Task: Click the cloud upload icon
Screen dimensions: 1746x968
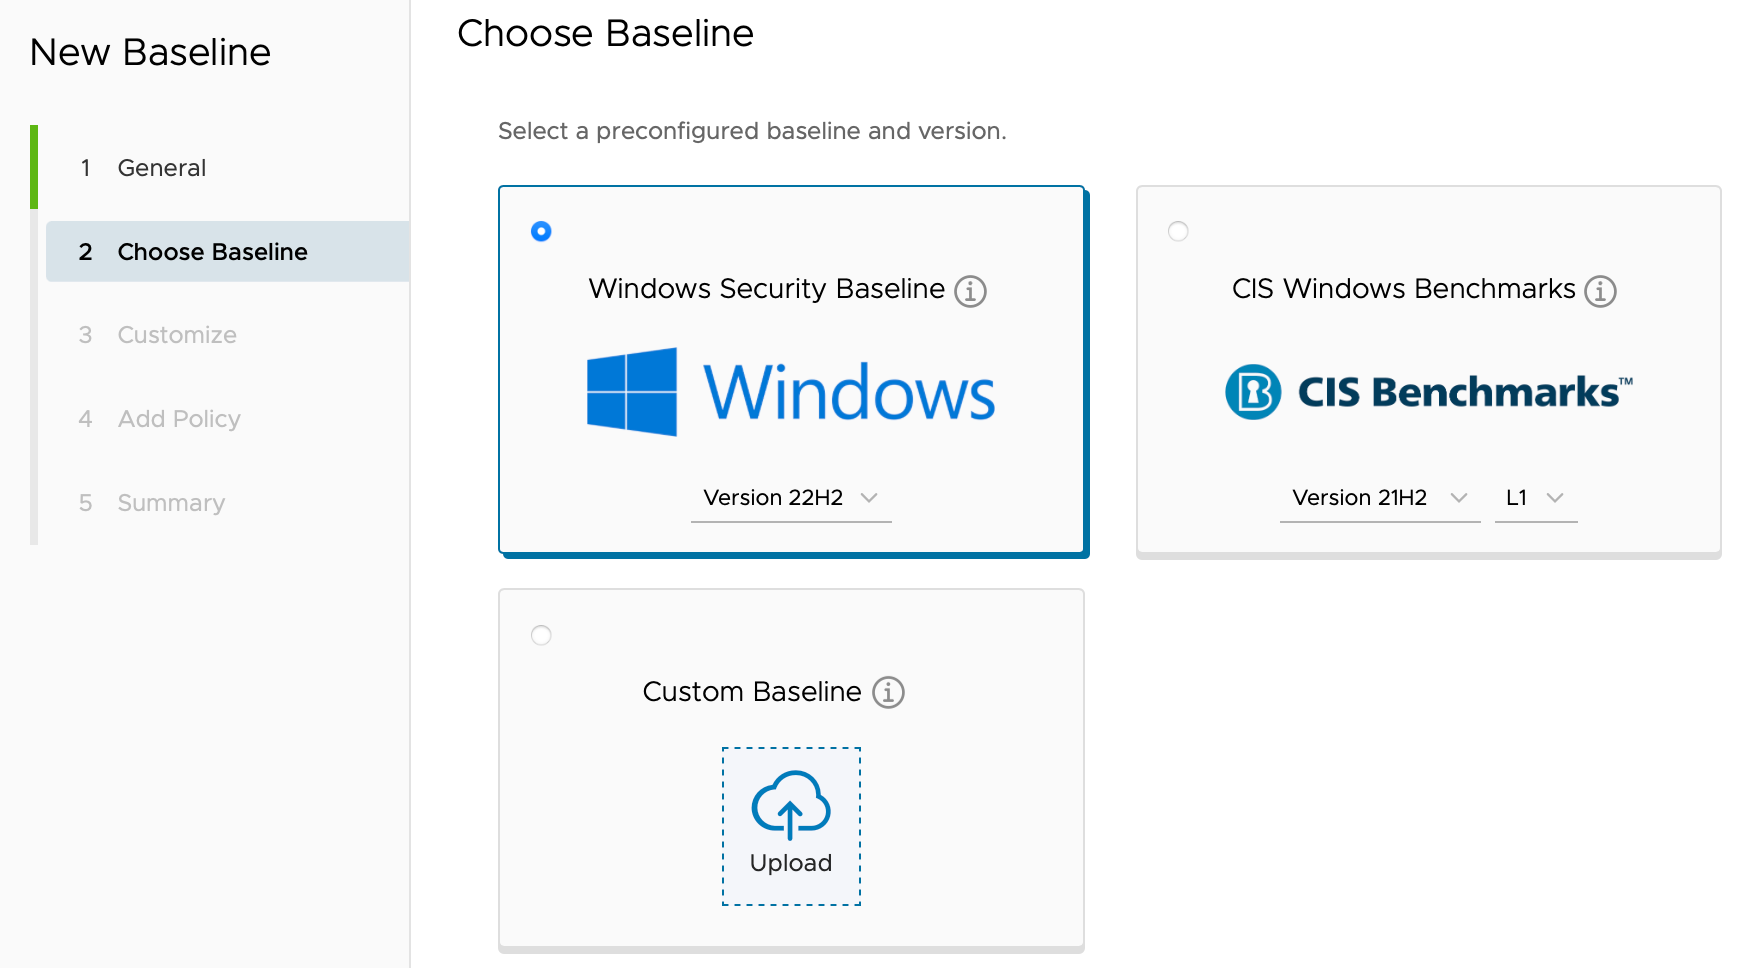Action: 791,804
